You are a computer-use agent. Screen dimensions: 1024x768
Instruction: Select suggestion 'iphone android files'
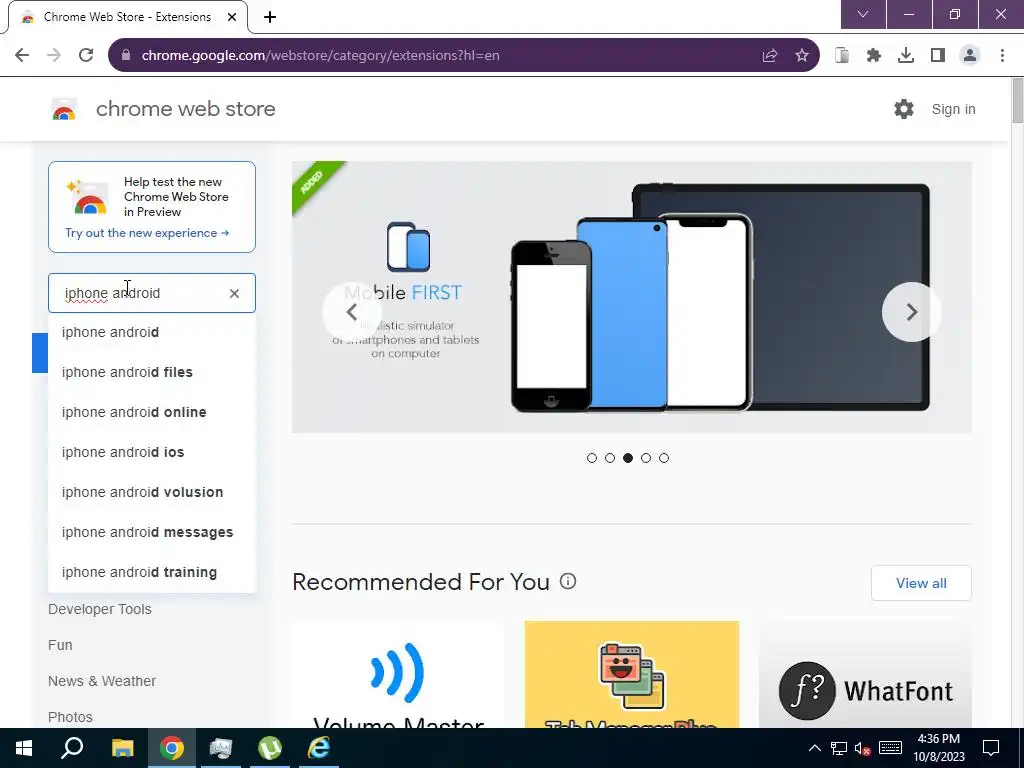pos(152,372)
